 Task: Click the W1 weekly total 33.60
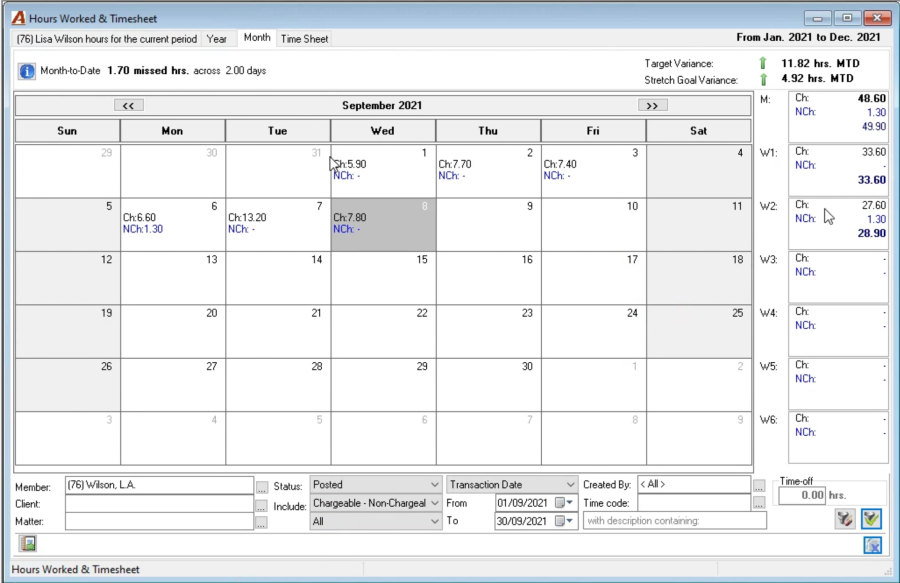871,180
